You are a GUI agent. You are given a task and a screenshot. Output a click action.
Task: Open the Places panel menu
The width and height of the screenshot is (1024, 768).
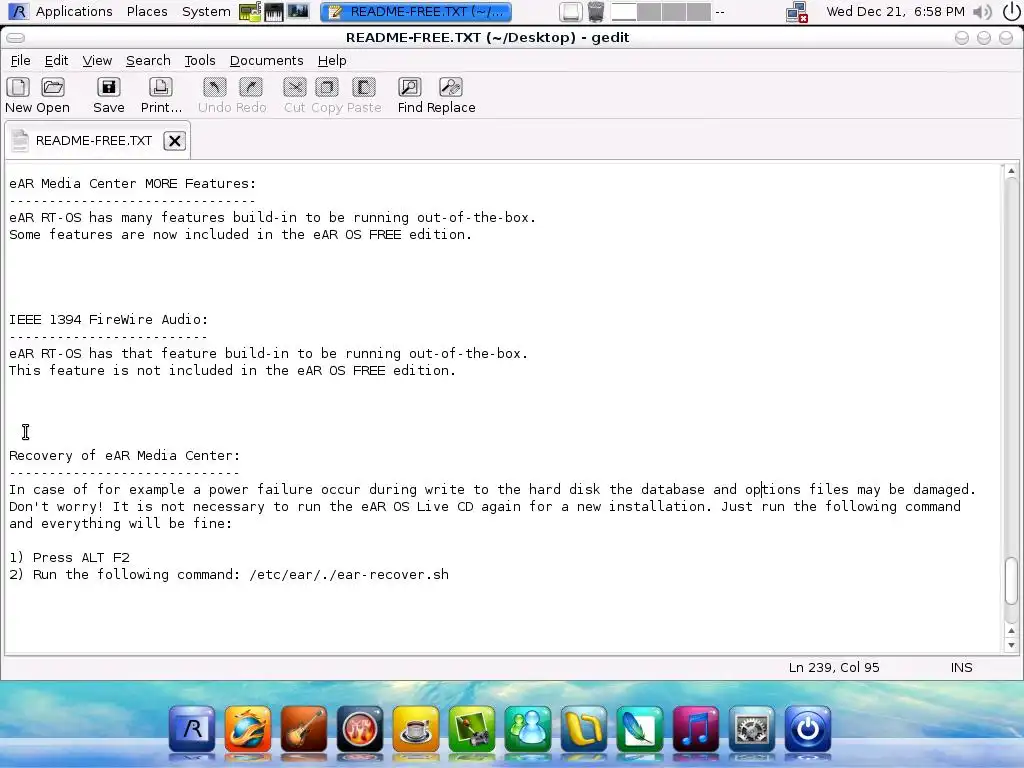pyautogui.click(x=147, y=12)
